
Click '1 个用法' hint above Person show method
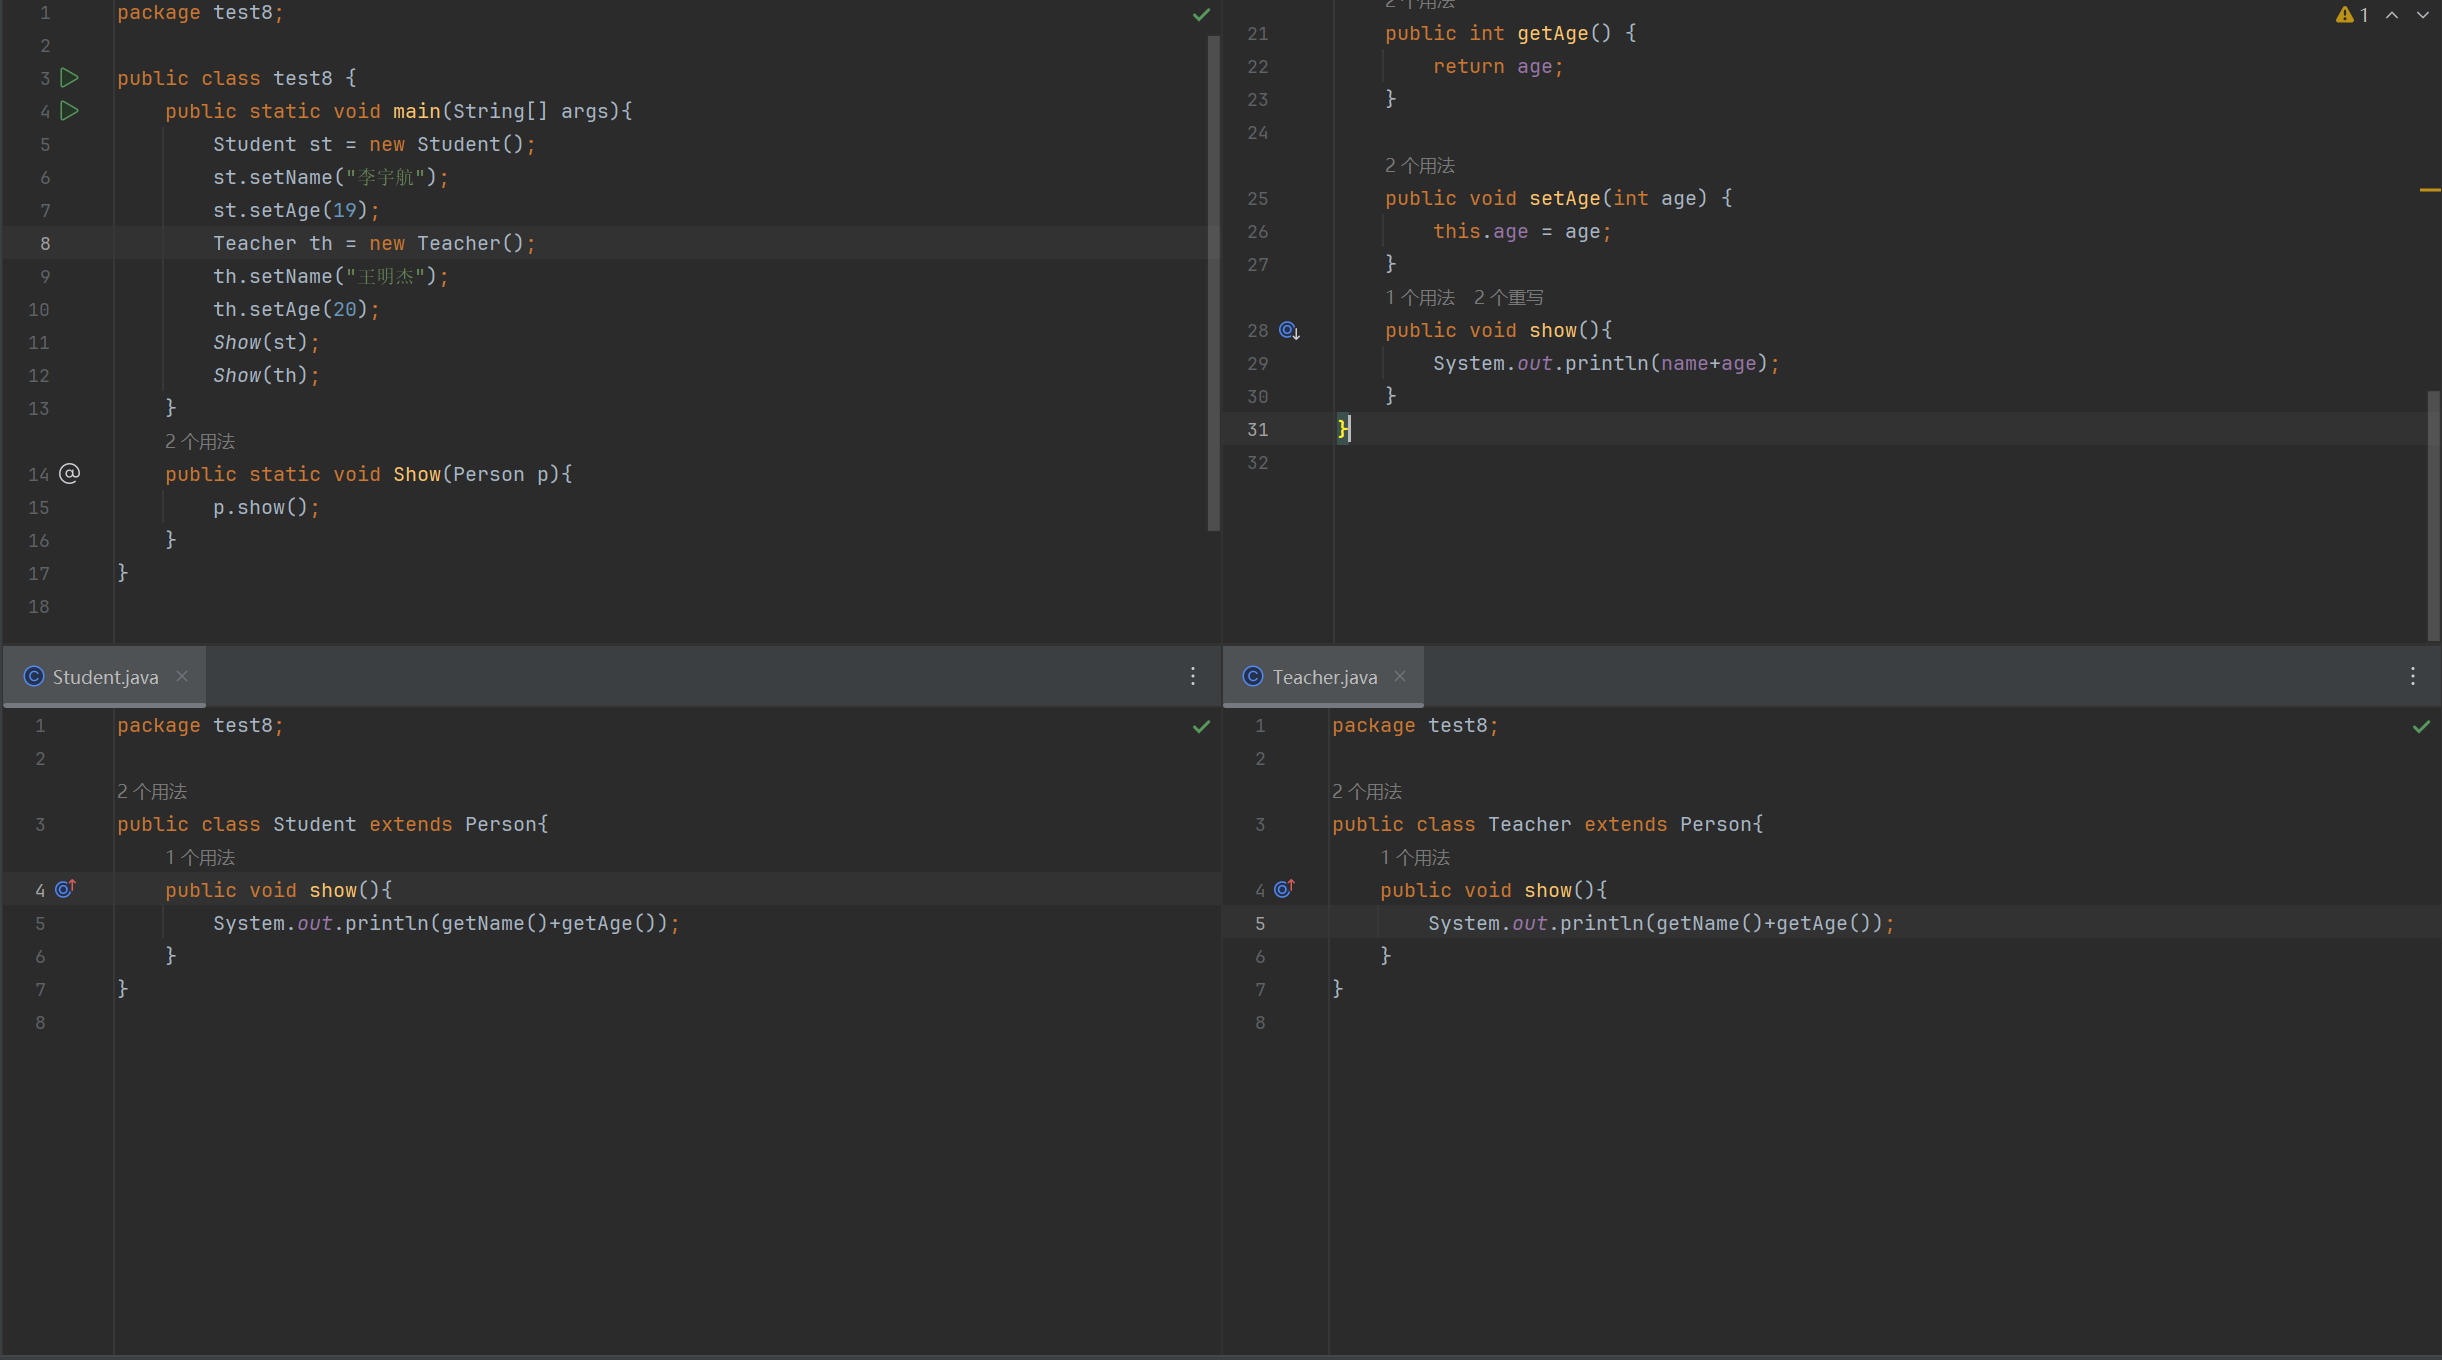(1420, 297)
